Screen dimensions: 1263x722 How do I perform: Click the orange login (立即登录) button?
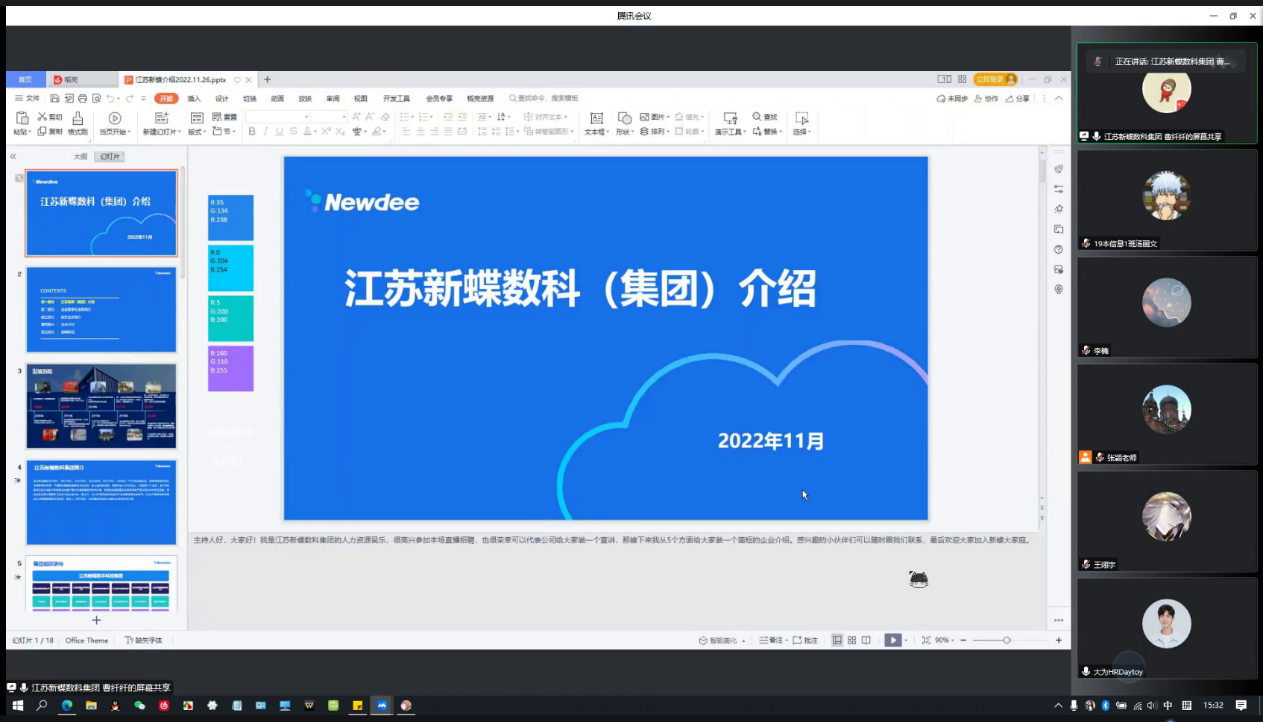995,79
